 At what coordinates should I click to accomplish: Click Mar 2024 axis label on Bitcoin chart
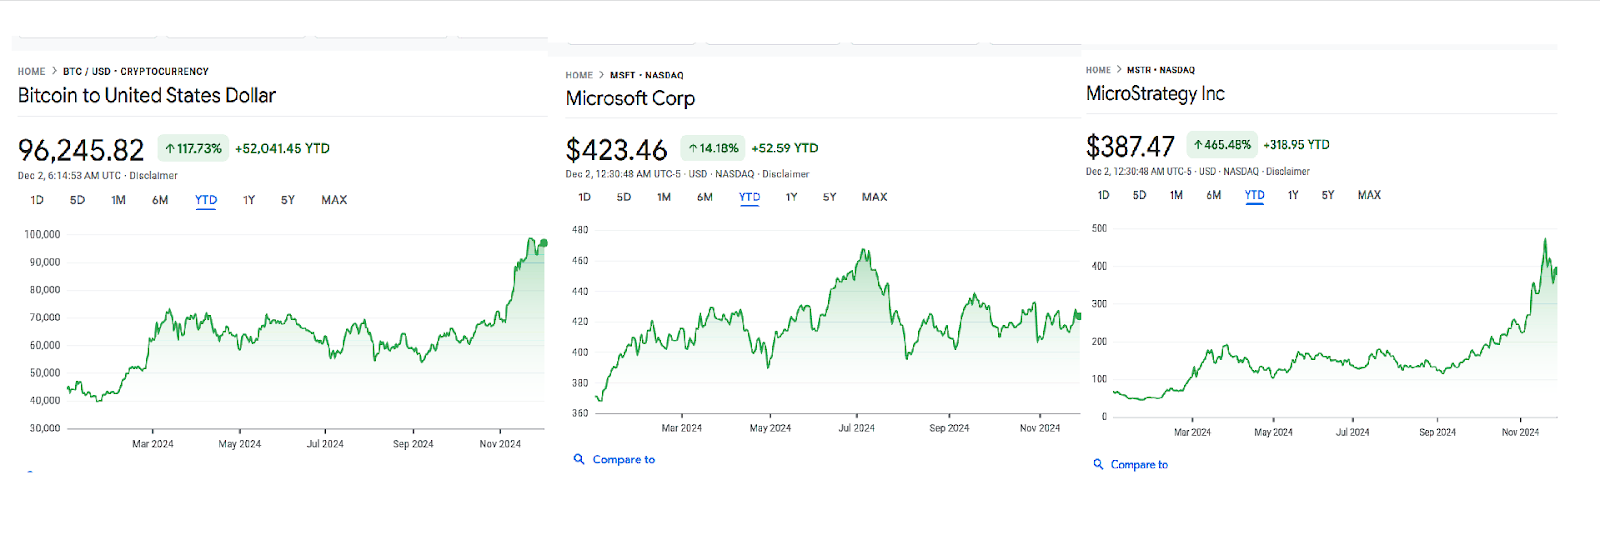tap(153, 444)
